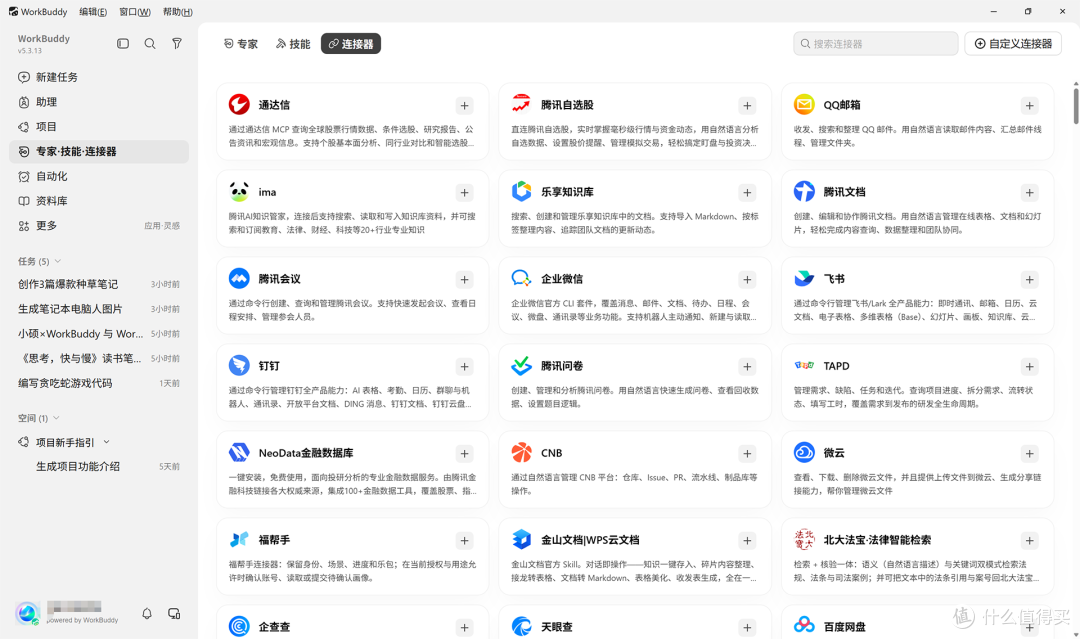Viewport: 1080px width, 639px height.
Task: Open 资料库 in the sidebar
Action: point(98,201)
